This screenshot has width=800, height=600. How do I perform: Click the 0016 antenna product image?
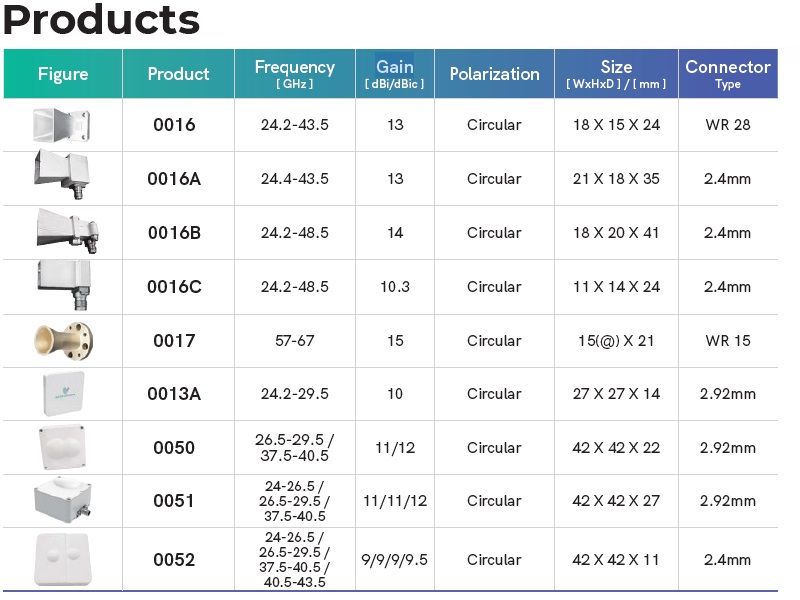tap(62, 126)
